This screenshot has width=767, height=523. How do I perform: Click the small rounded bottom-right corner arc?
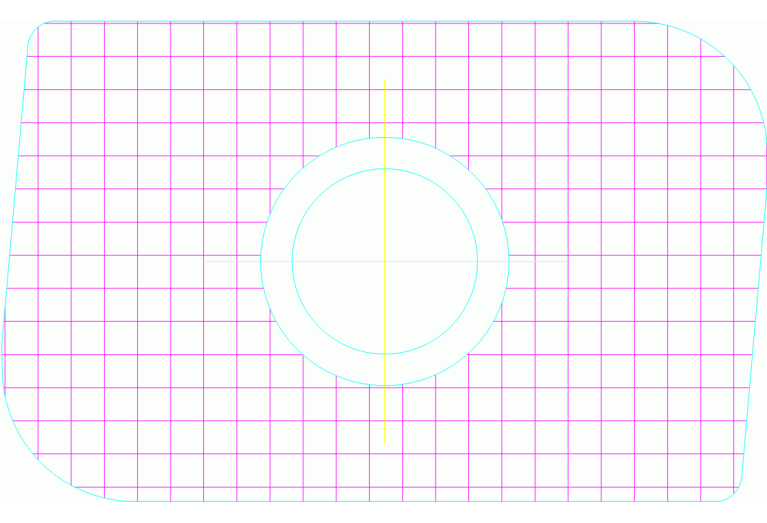[x=736, y=494]
